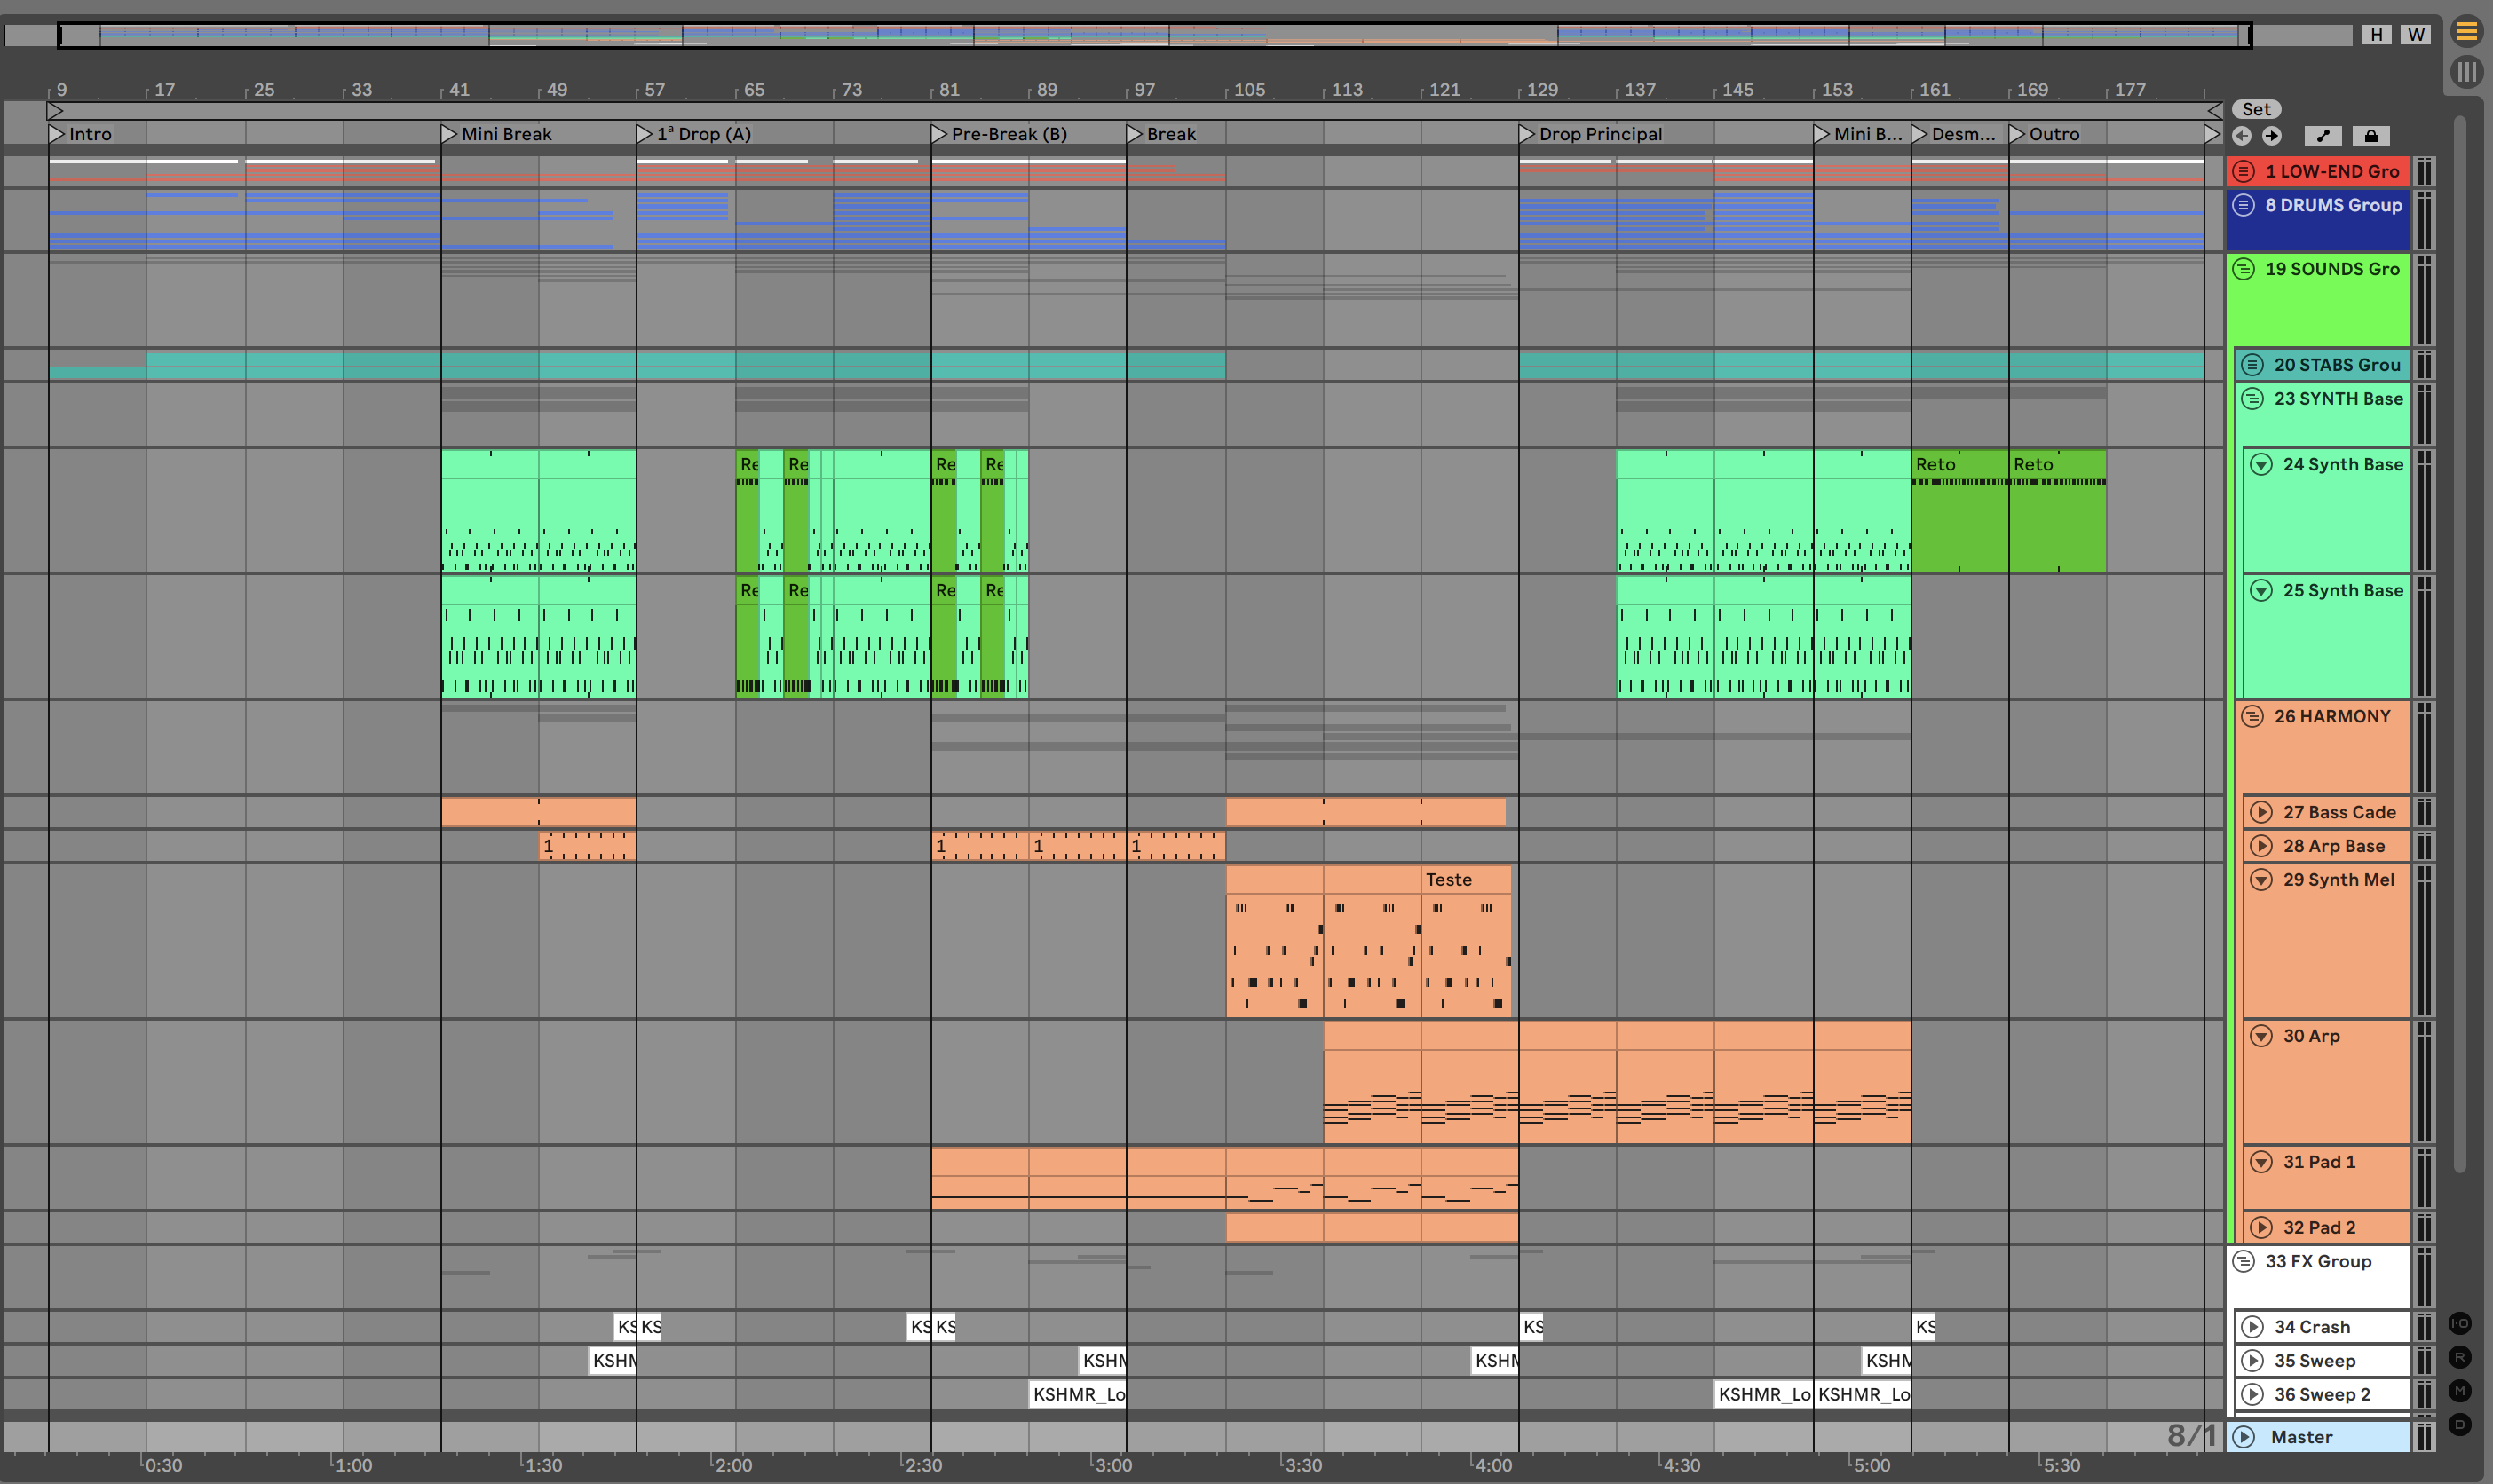Unfold the 1 LOW-END group track
The height and width of the screenshot is (1484, 2493).
click(x=2244, y=171)
